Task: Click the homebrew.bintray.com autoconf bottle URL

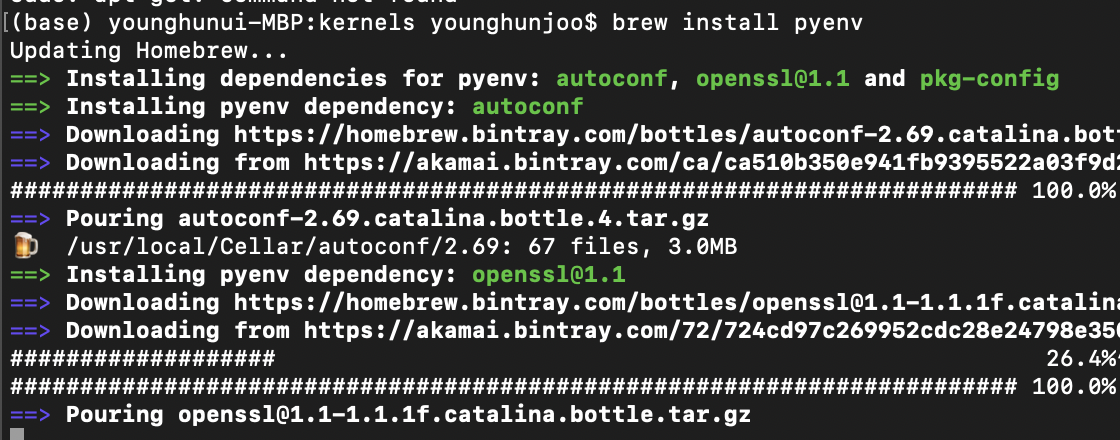Action: point(676,135)
